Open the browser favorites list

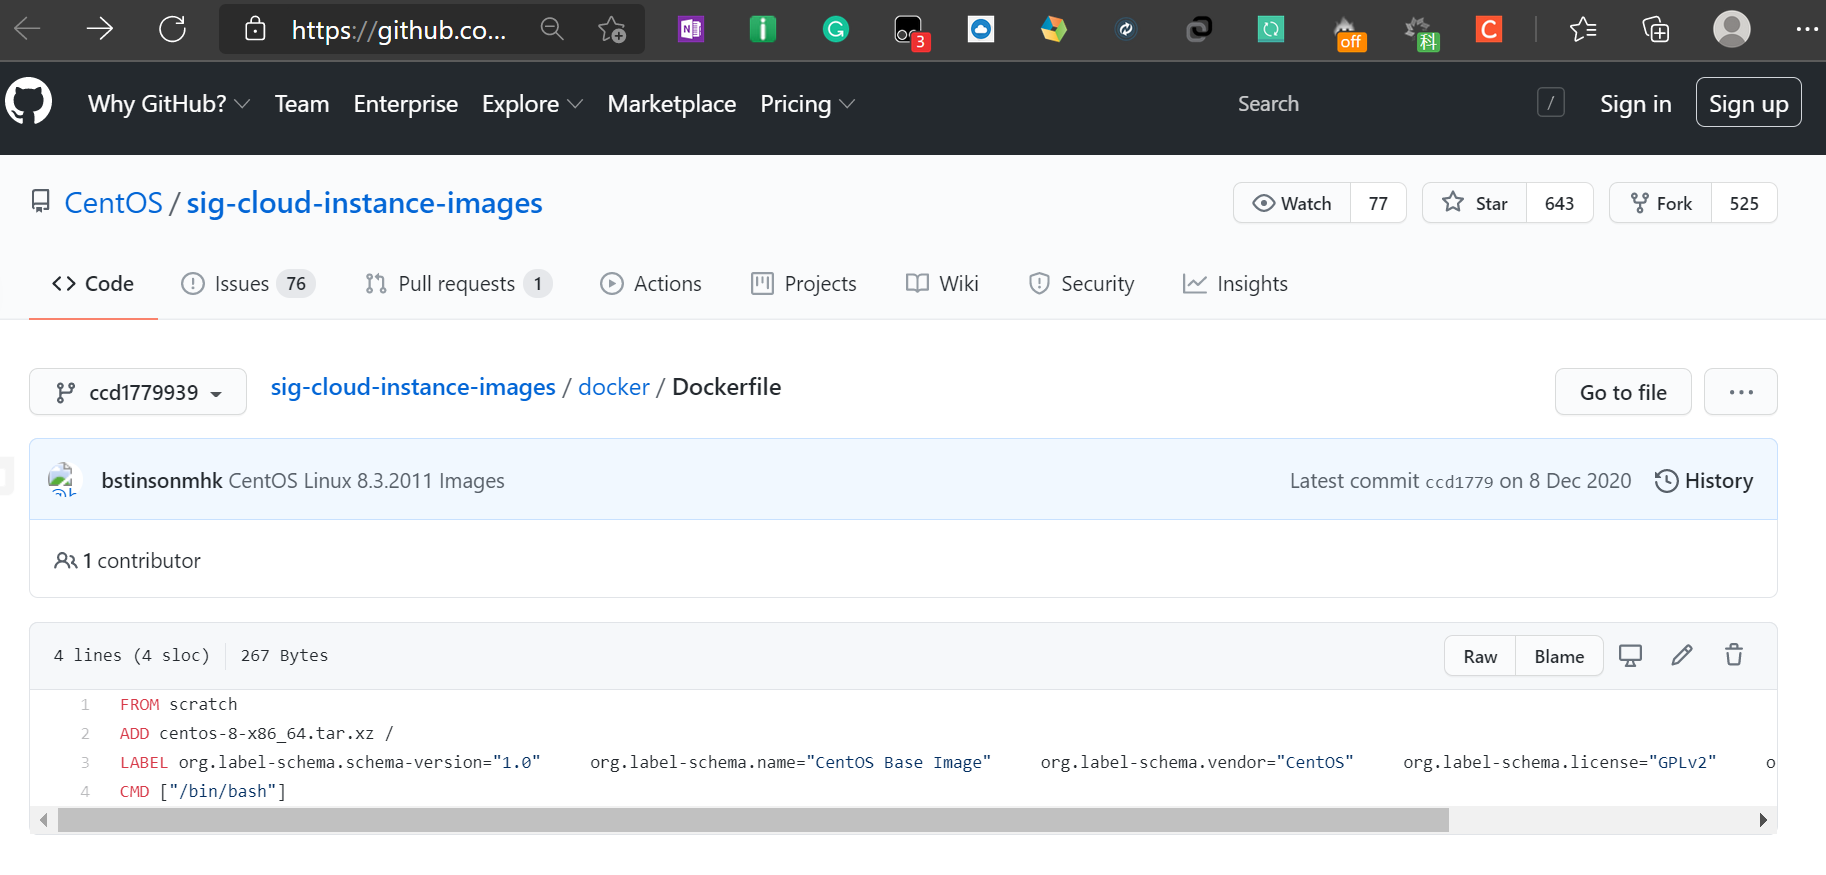click(1583, 29)
